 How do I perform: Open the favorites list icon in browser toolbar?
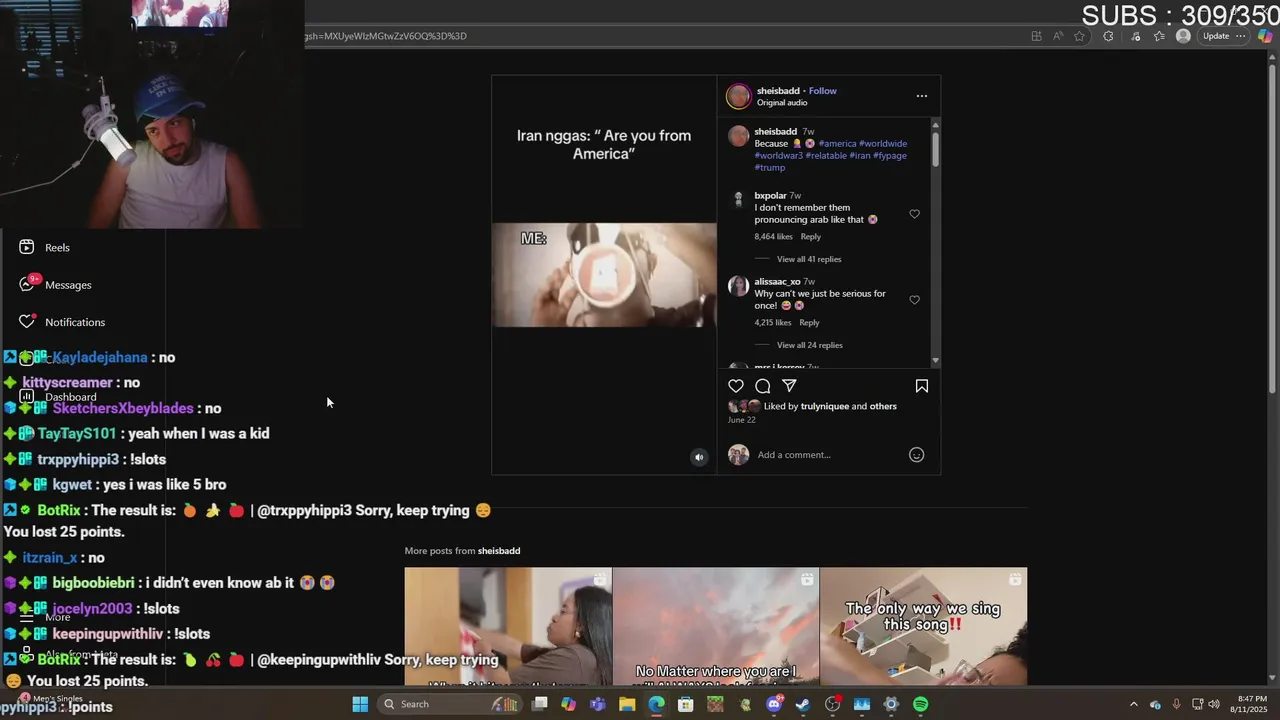pos(1159,36)
